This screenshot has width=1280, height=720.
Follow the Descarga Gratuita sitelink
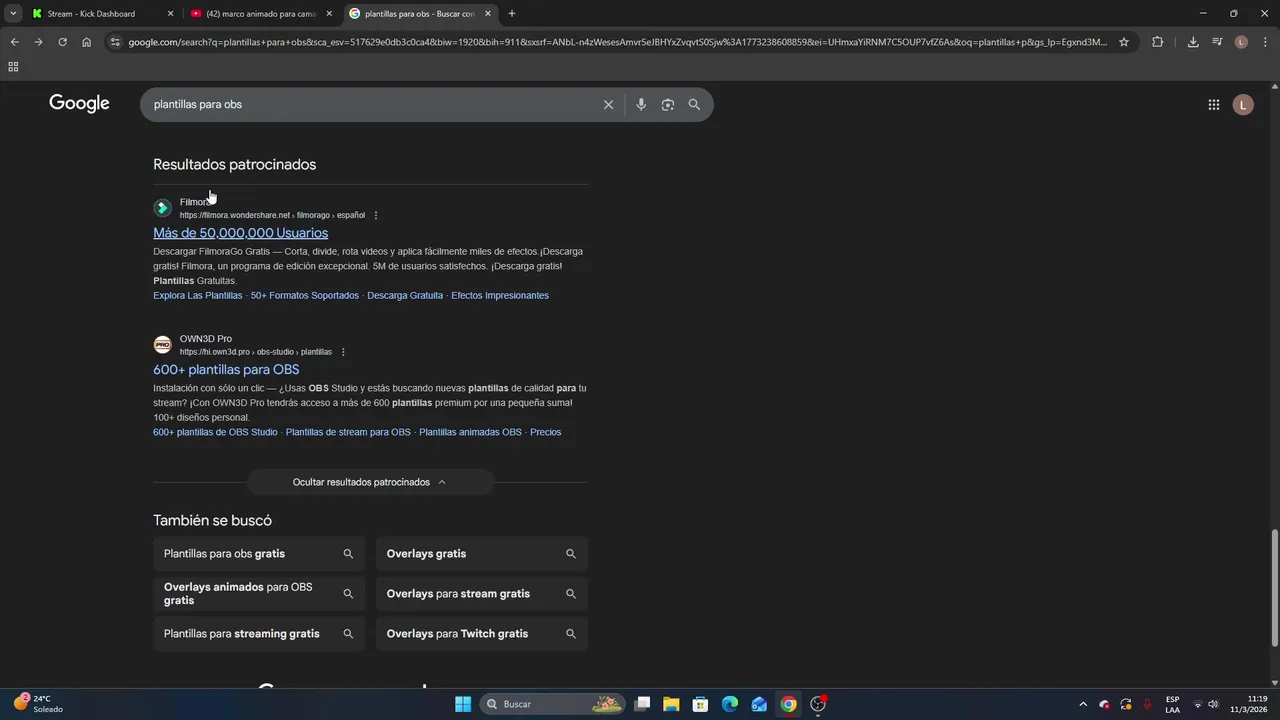[405, 296]
